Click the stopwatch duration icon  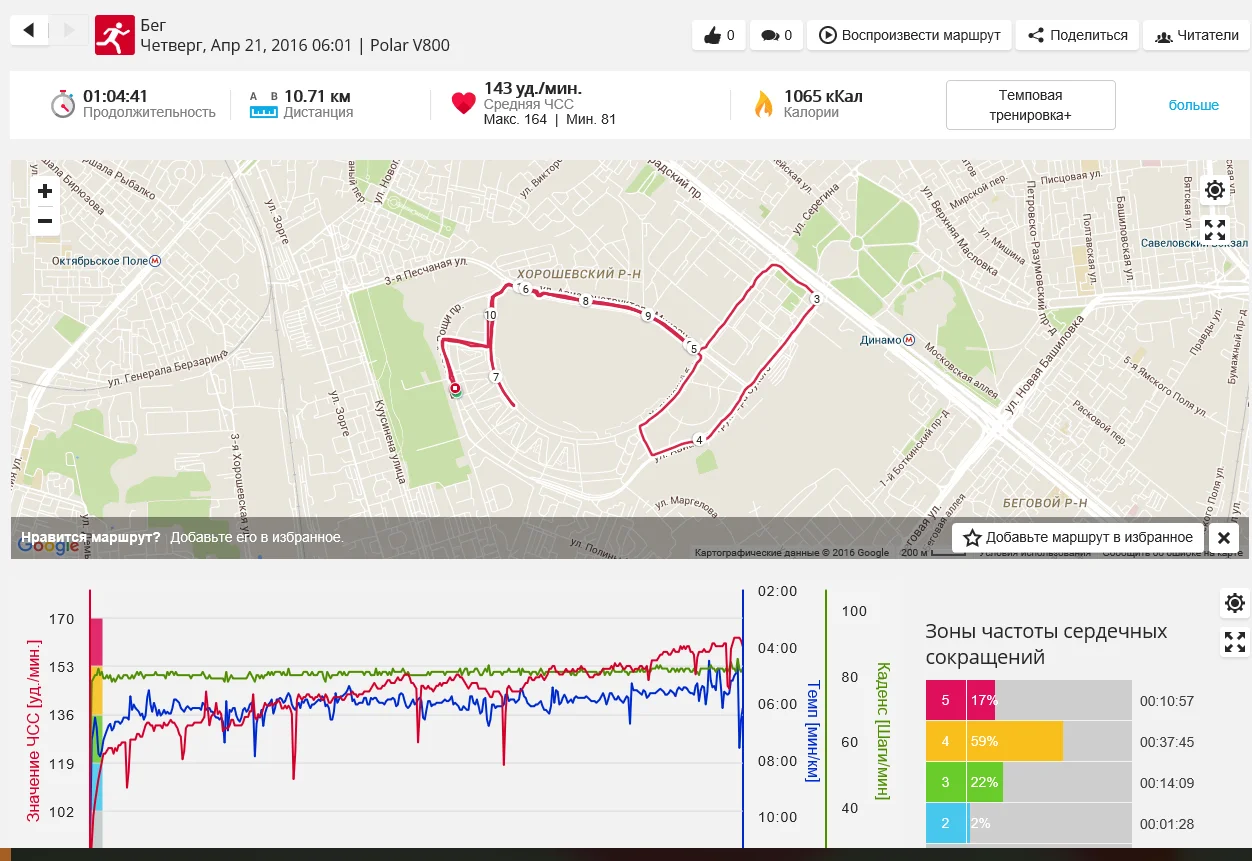coord(63,104)
